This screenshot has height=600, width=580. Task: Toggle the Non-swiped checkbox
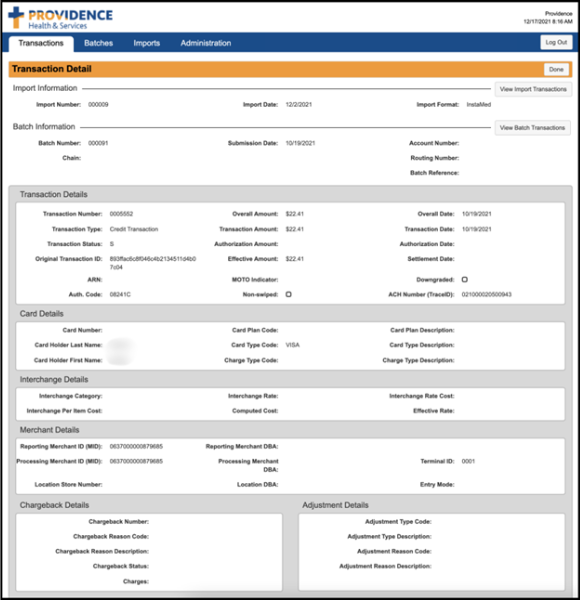click(x=288, y=294)
